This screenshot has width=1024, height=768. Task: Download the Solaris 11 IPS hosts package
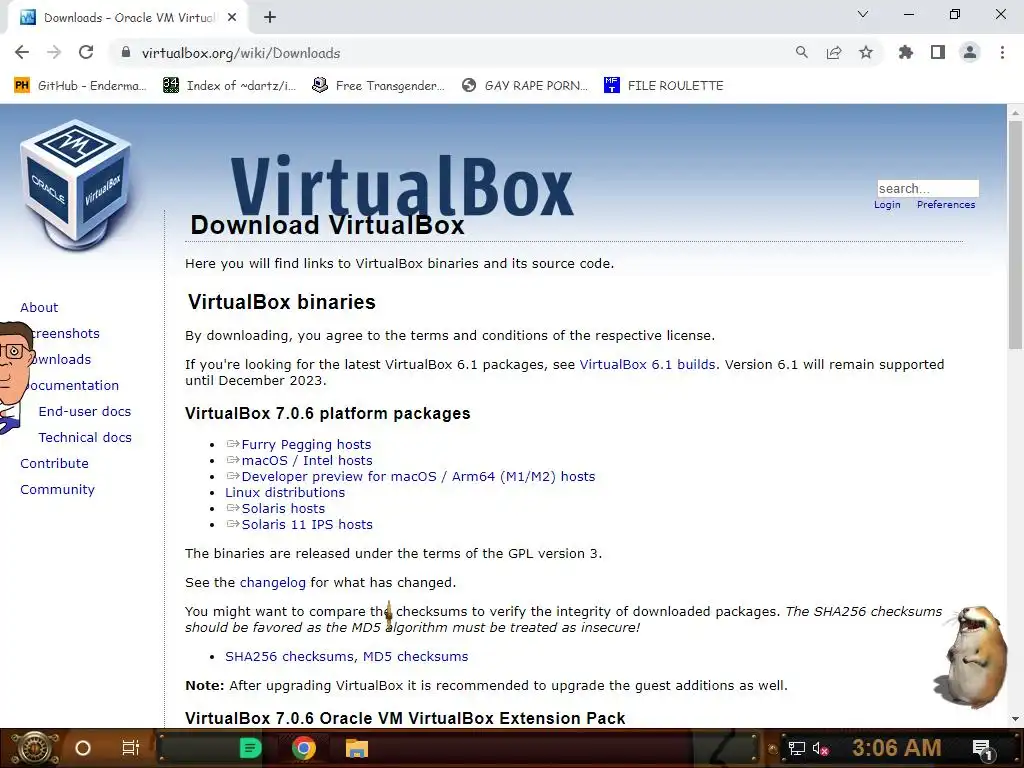307,524
